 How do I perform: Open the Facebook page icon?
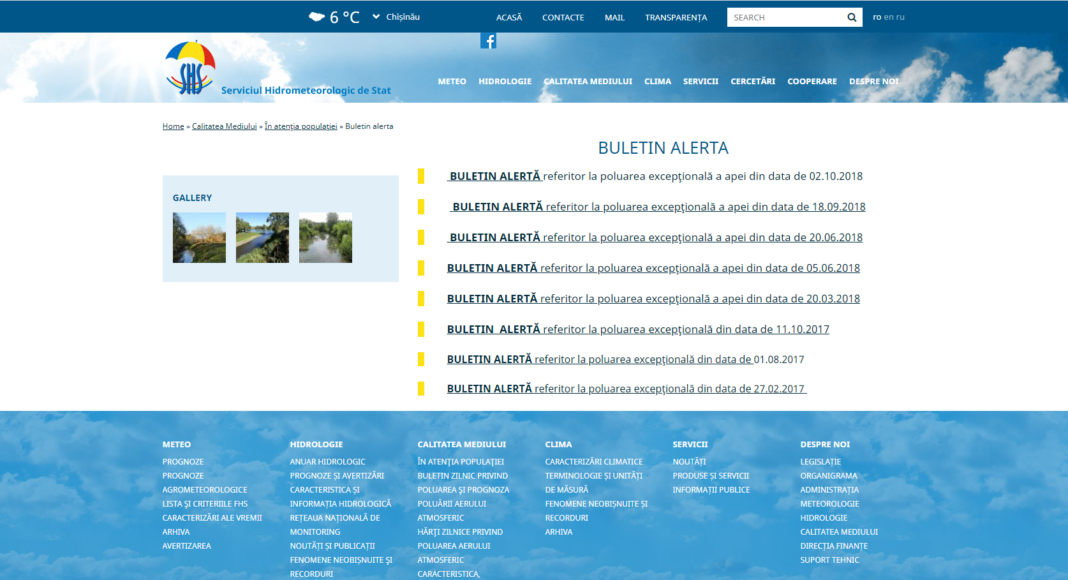488,41
